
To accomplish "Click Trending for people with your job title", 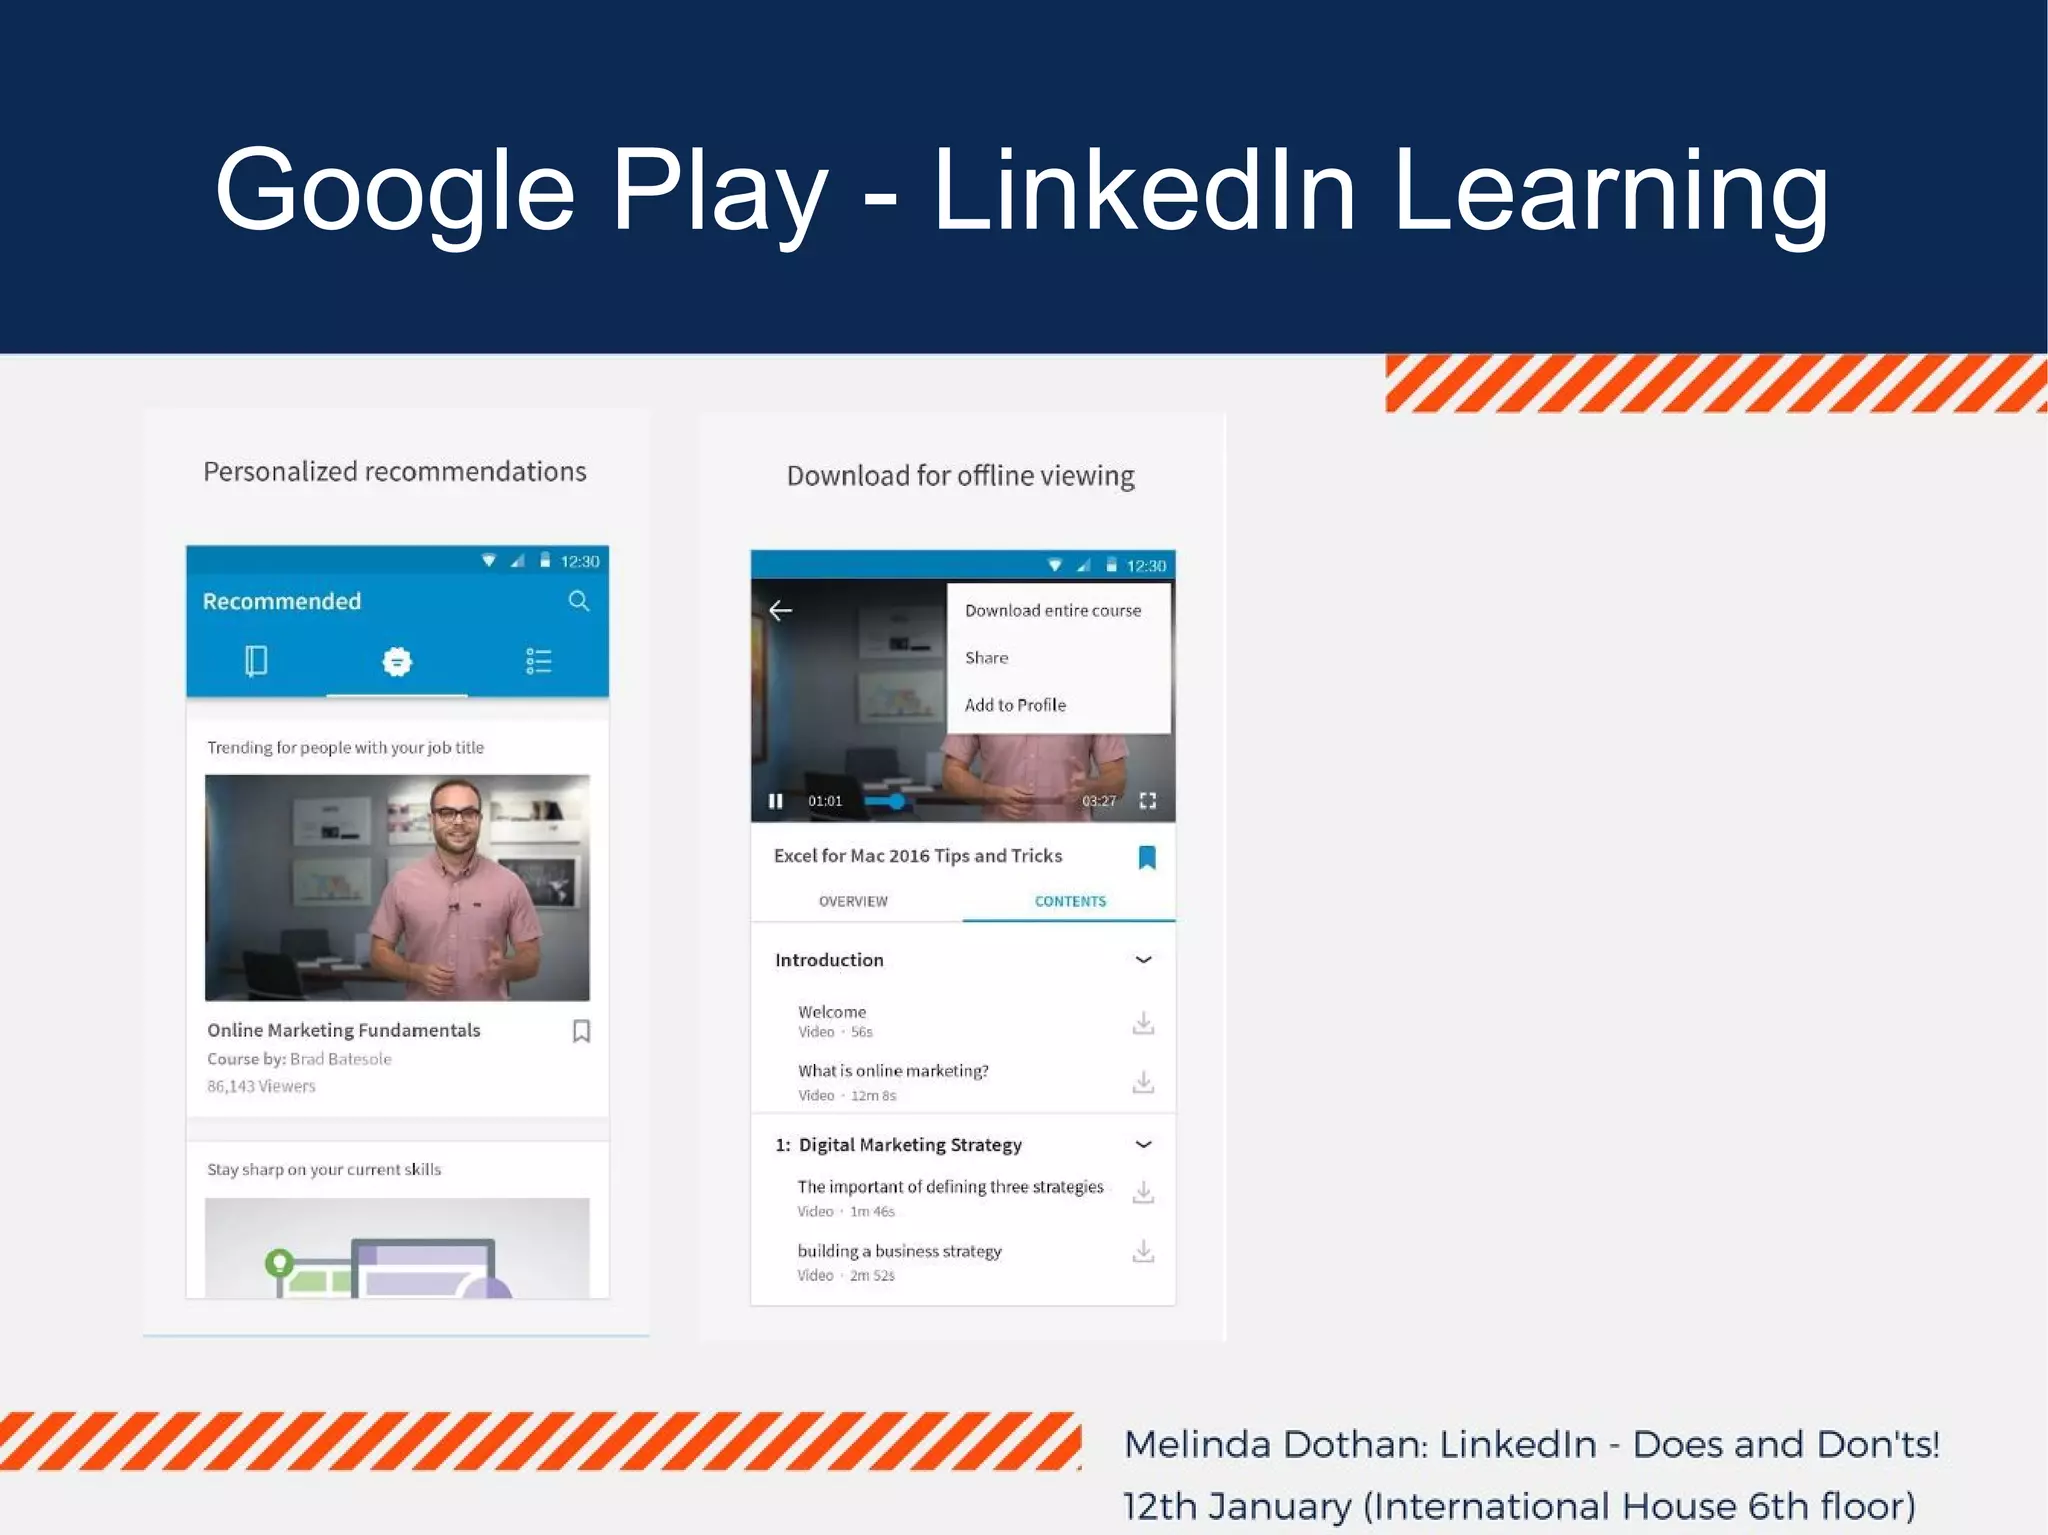I will [345, 747].
